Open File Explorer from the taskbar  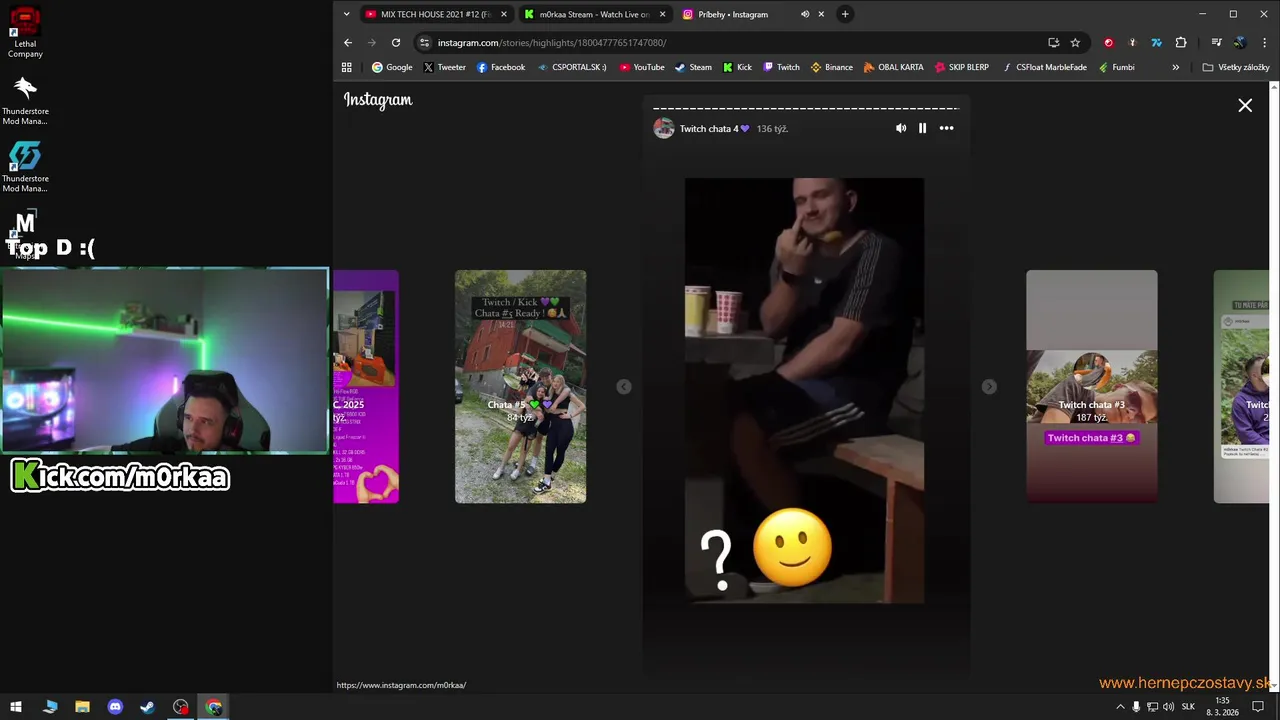pyautogui.click(x=82, y=707)
